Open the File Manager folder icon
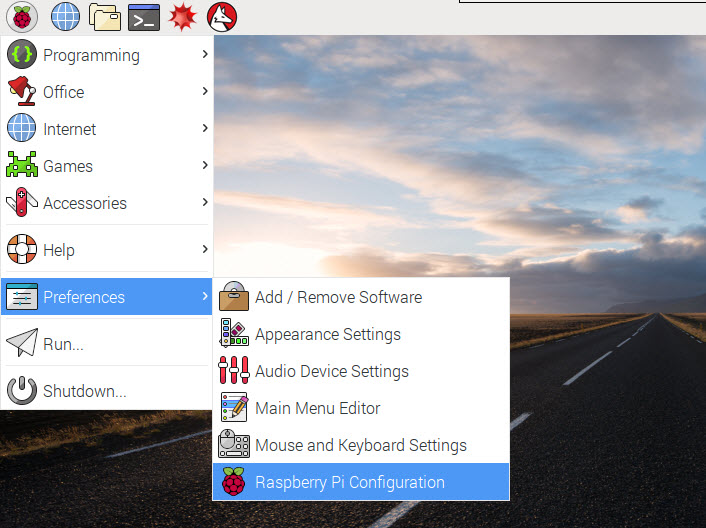Image resolution: width=706 pixels, height=528 pixels. click(x=105, y=17)
